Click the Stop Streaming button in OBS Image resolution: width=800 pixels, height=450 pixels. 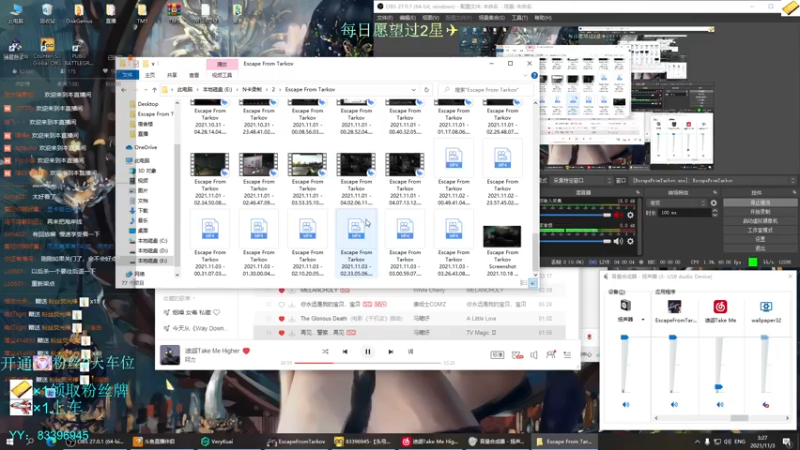coord(760,203)
